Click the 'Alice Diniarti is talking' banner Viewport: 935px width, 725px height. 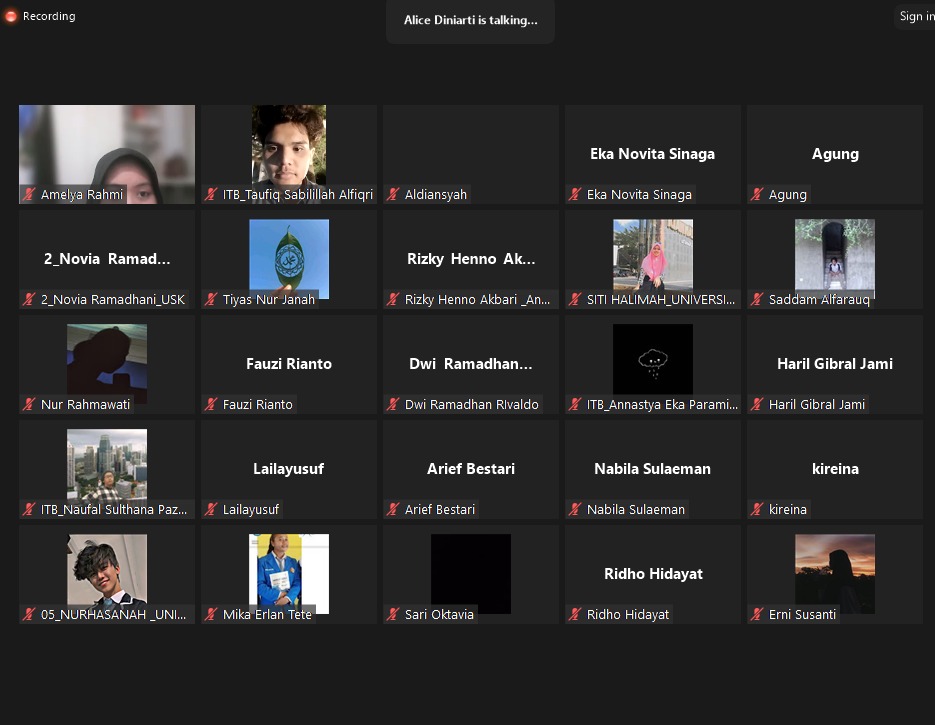click(470, 20)
